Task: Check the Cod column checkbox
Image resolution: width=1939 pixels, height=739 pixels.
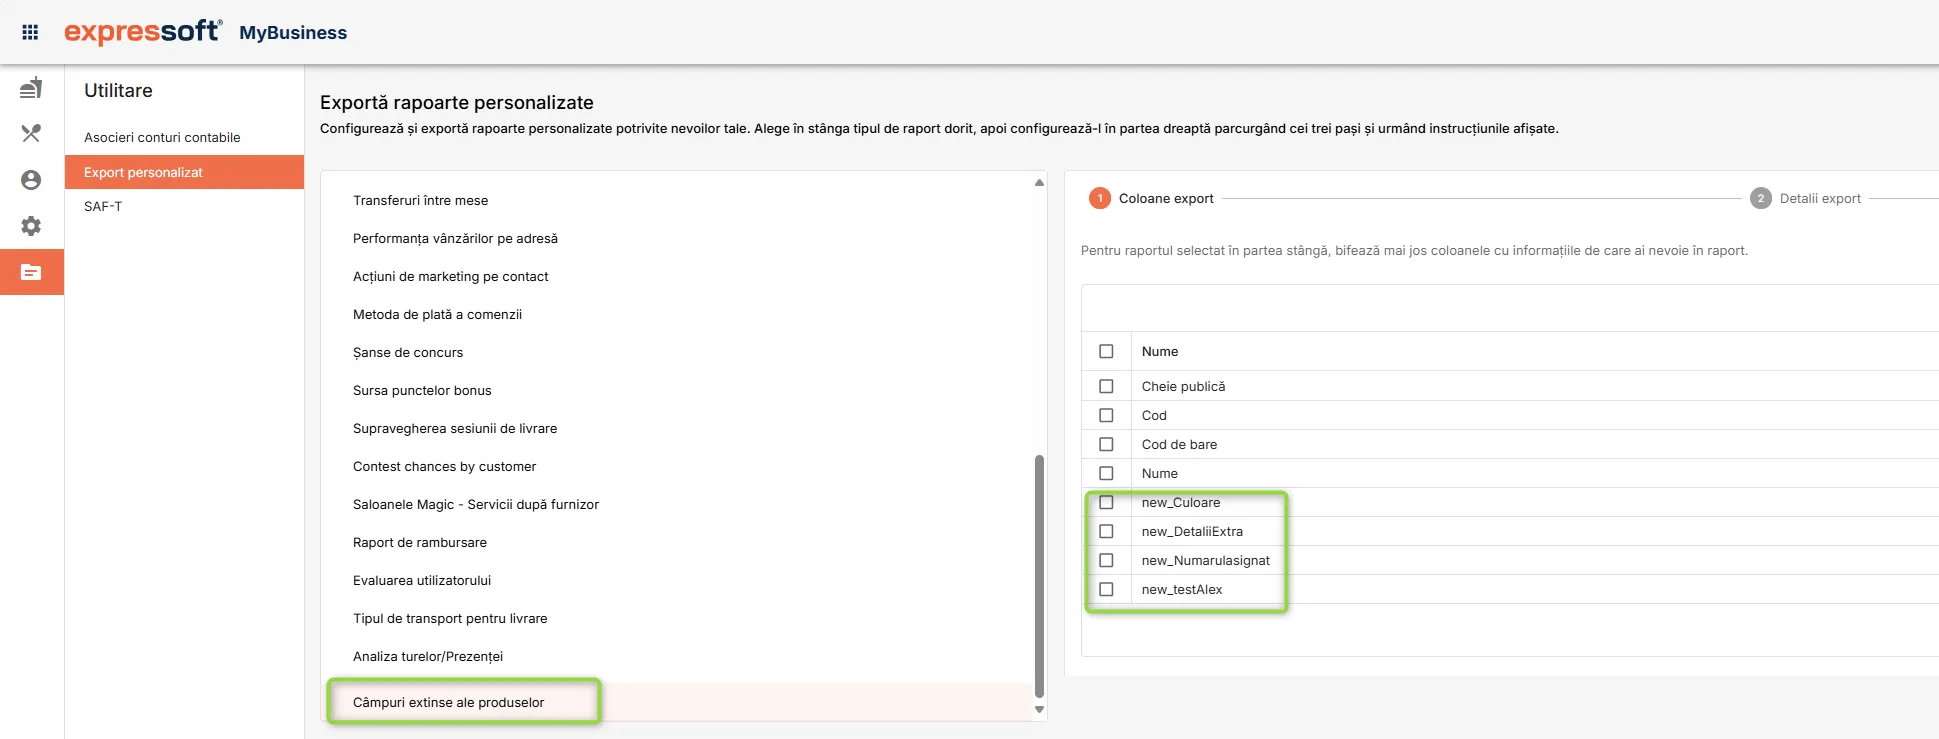Action: [1106, 415]
